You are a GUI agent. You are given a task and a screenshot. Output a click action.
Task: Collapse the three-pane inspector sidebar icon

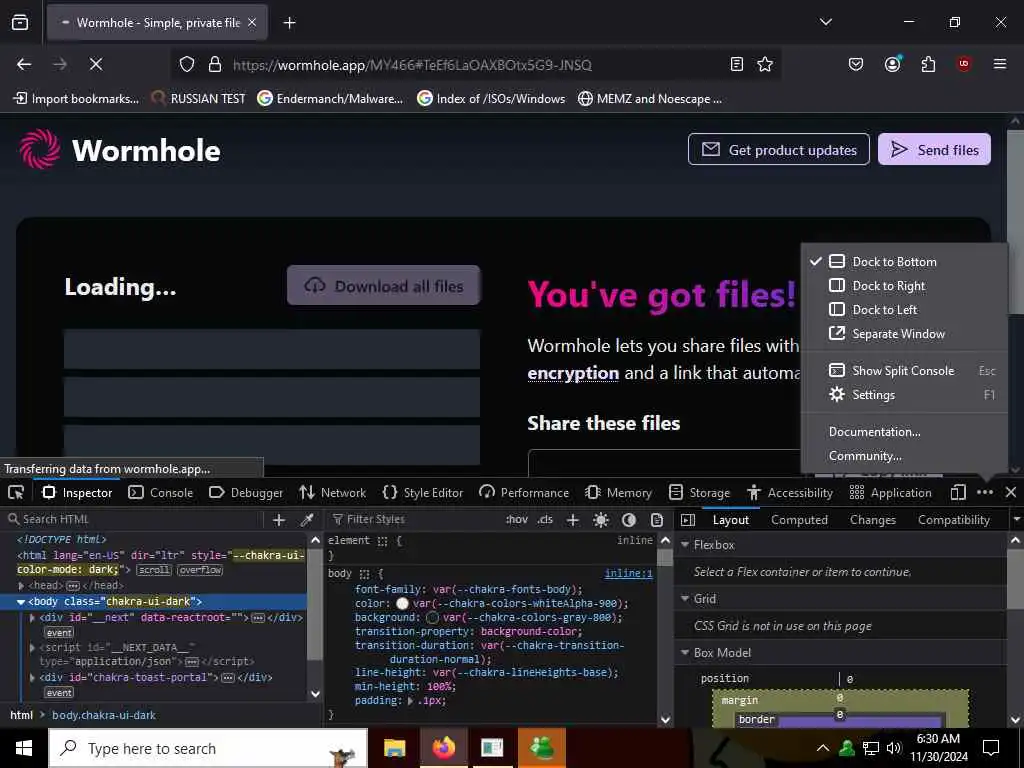[x=688, y=520]
